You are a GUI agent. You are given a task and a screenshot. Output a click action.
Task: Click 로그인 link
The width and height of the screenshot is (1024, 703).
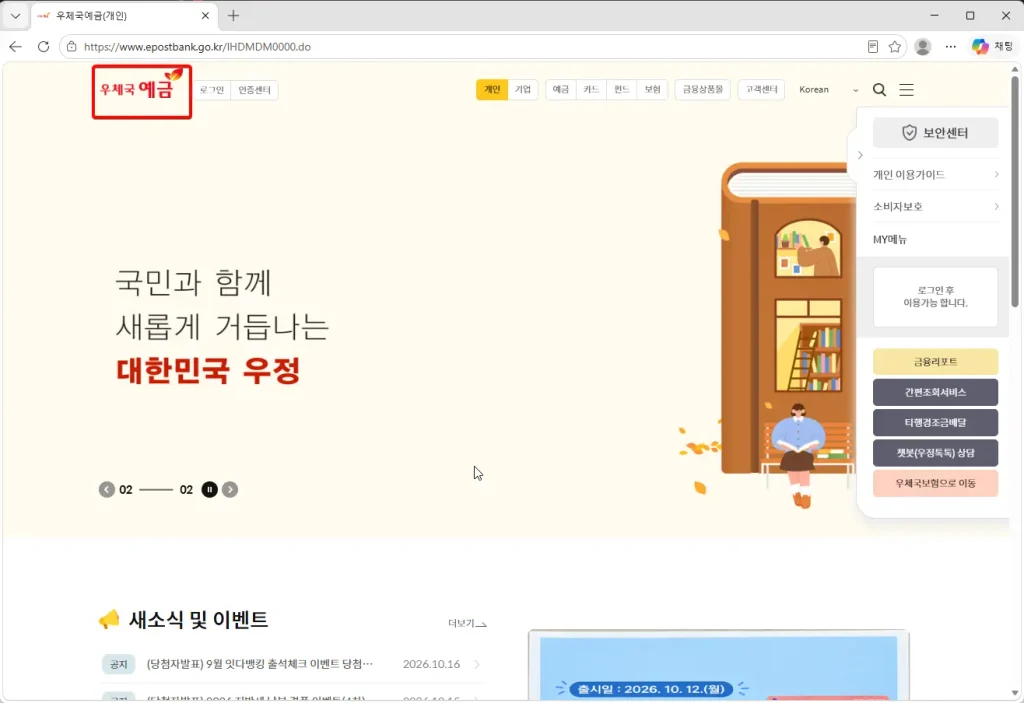212,90
